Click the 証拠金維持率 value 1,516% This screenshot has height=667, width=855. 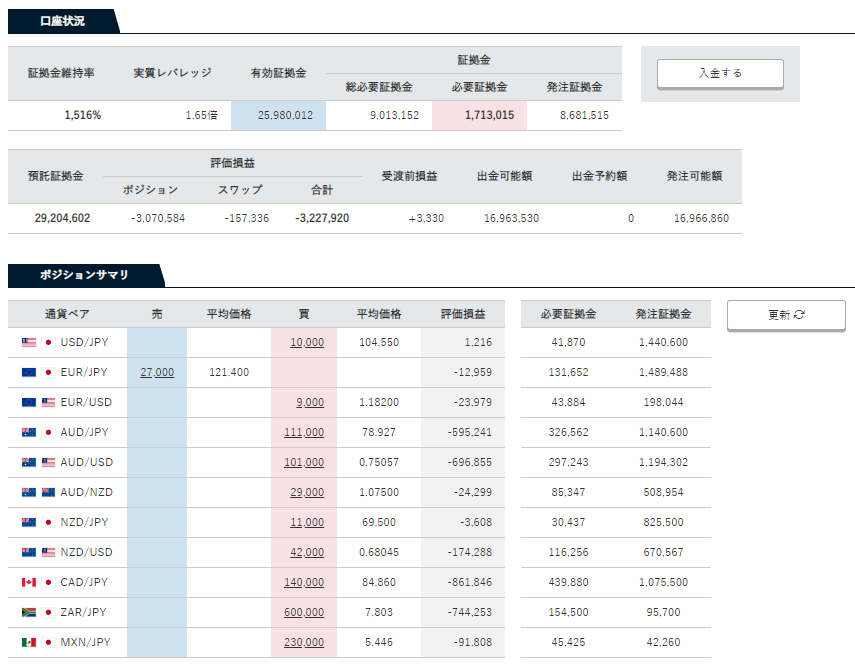(83, 115)
